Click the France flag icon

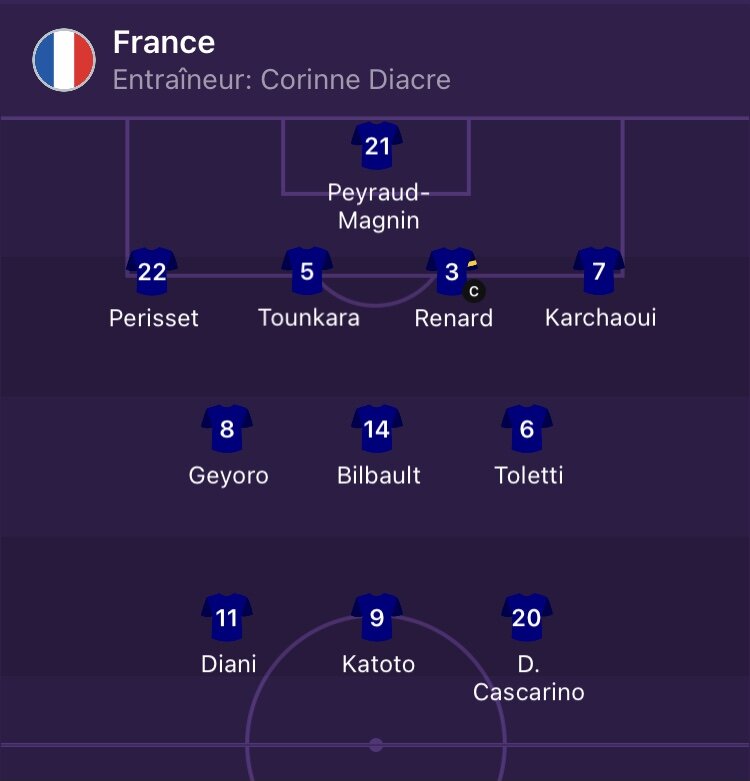pos(64,60)
